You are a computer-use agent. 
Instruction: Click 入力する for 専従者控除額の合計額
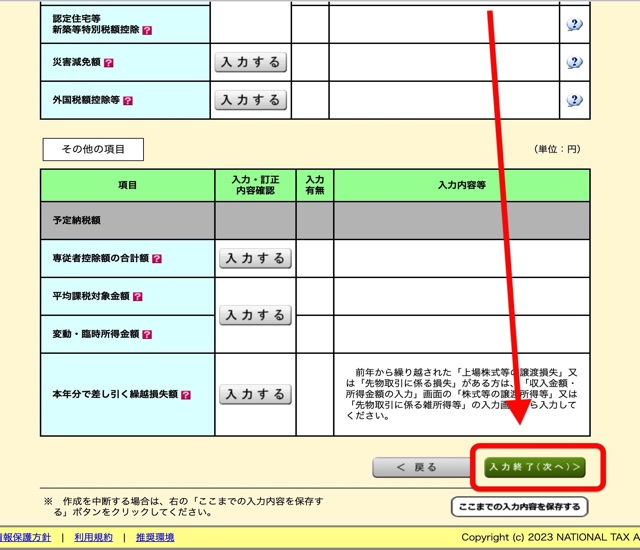pyautogui.click(x=255, y=258)
